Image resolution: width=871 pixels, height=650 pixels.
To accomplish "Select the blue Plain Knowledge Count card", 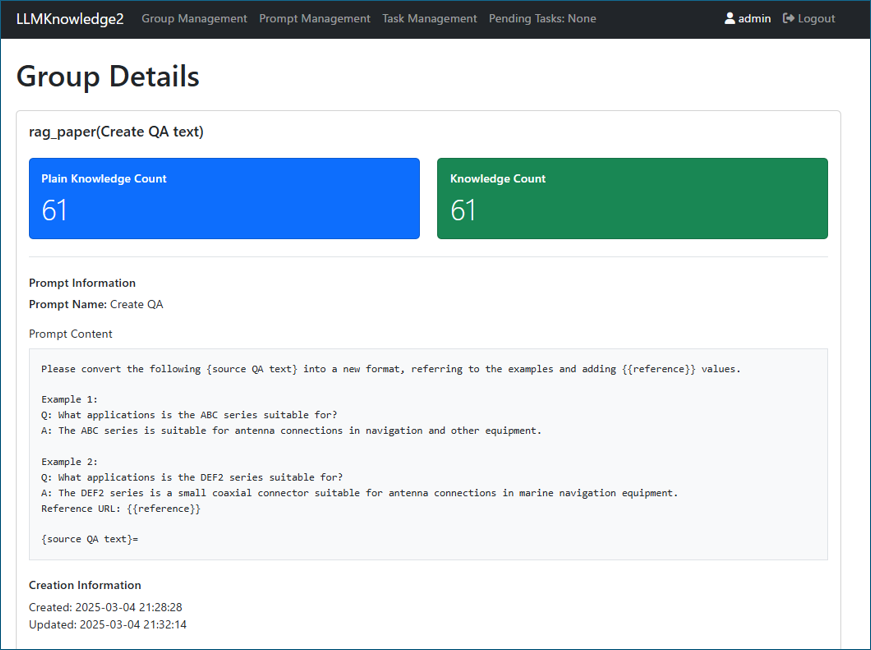I will 224,198.
